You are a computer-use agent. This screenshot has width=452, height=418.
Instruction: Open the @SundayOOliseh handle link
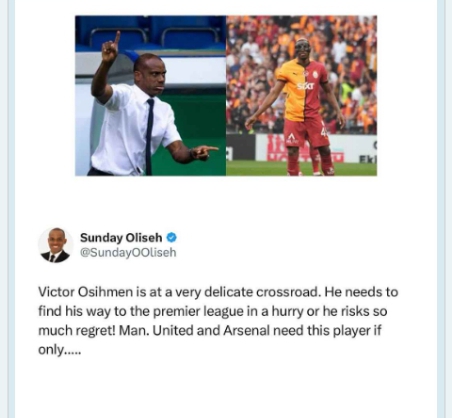pyautogui.click(x=128, y=252)
